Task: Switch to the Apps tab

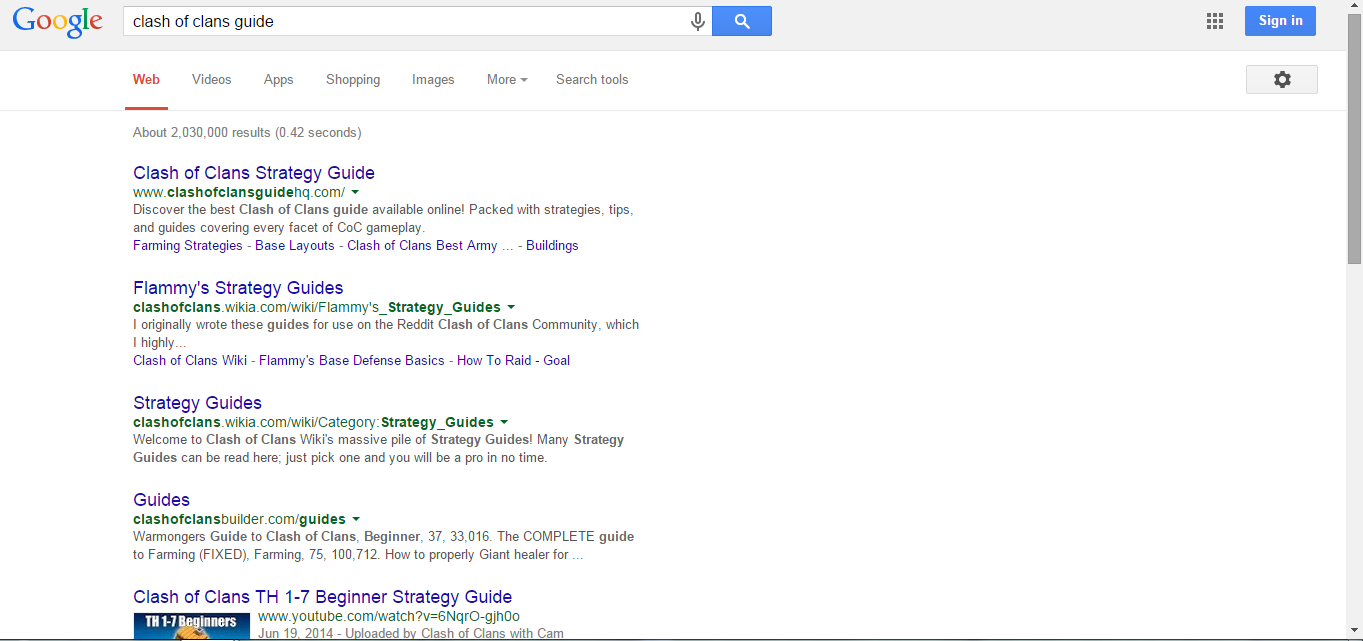Action: (278, 80)
